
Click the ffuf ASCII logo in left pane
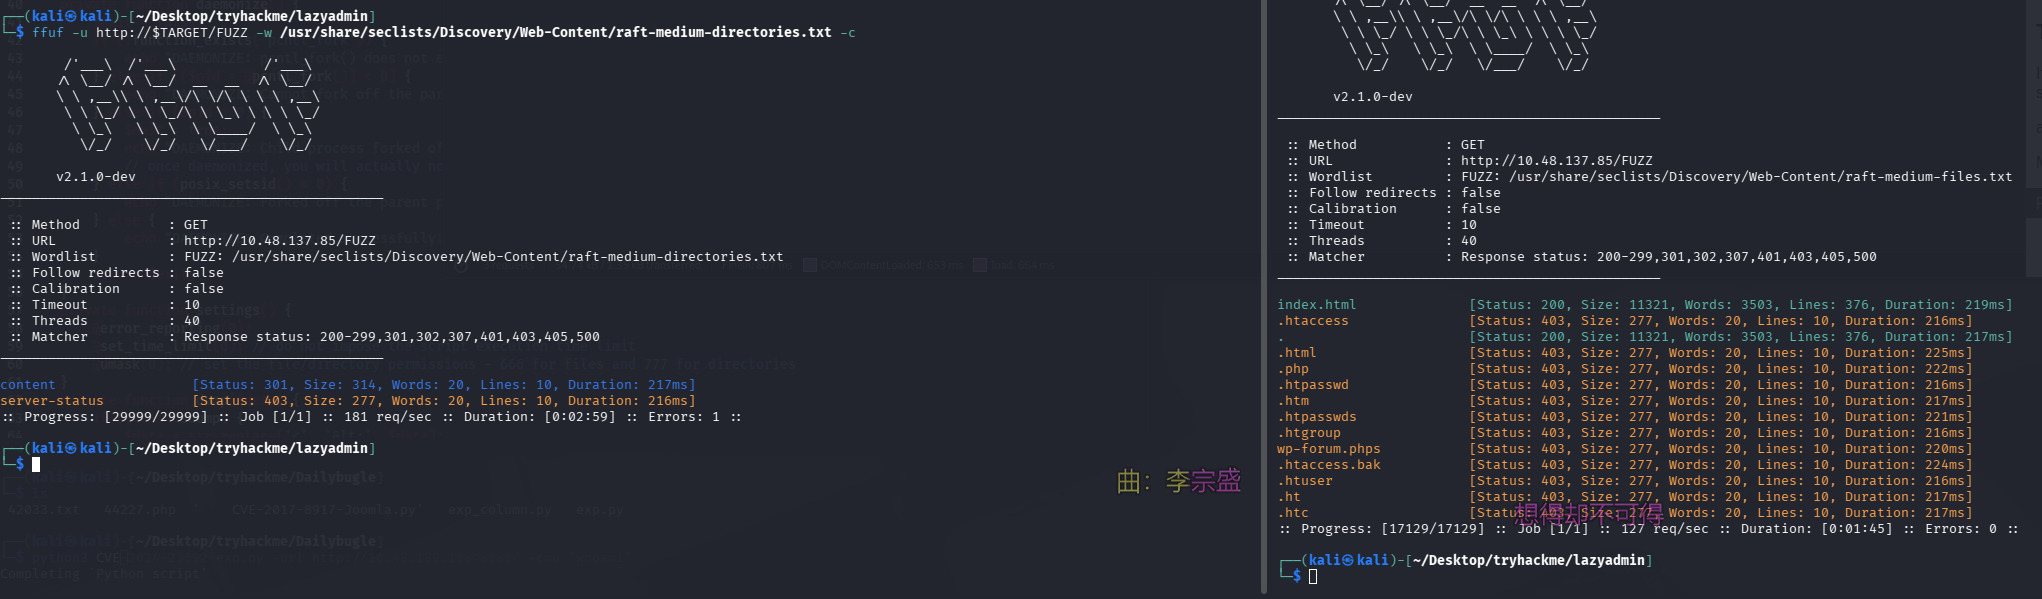[x=188, y=103]
